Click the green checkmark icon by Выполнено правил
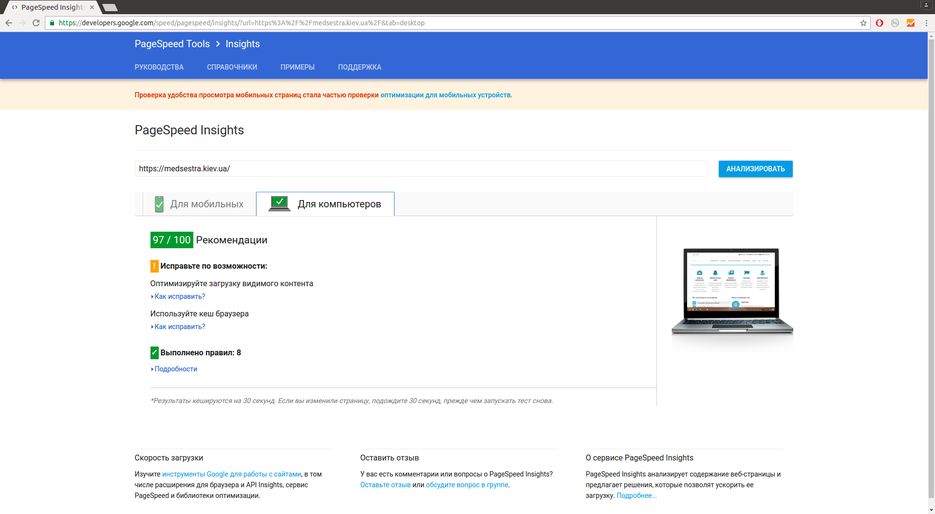 tap(154, 352)
